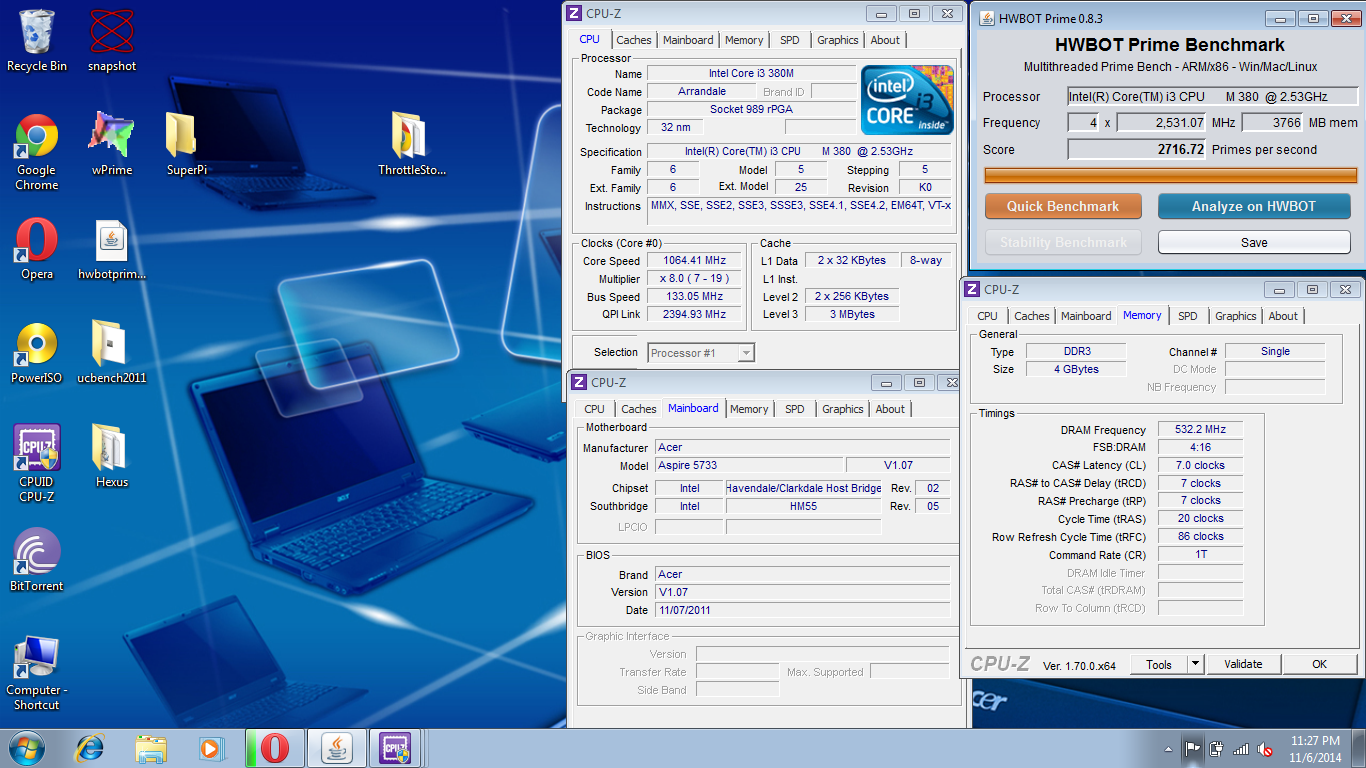The height and width of the screenshot is (768, 1366).
Task: Click the BIOS date 11/07/2011
Action: (x=802, y=610)
